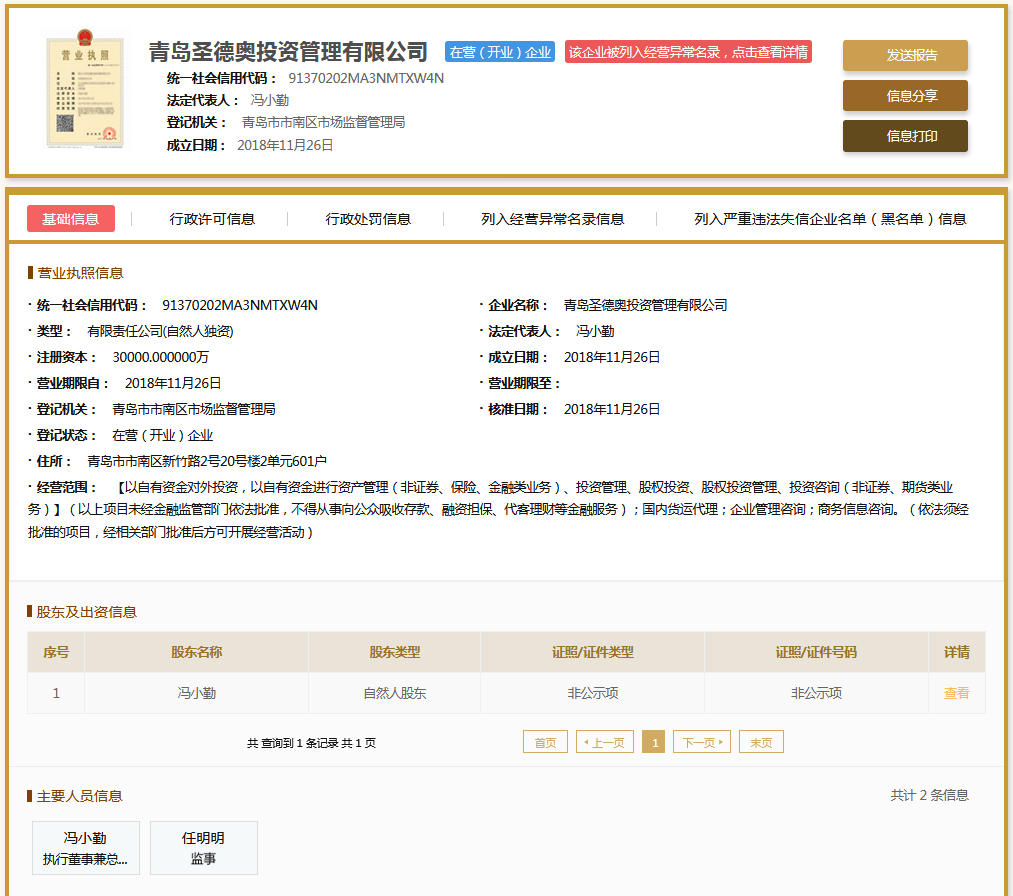
Task: Click the 信息分享 button
Action: point(905,96)
